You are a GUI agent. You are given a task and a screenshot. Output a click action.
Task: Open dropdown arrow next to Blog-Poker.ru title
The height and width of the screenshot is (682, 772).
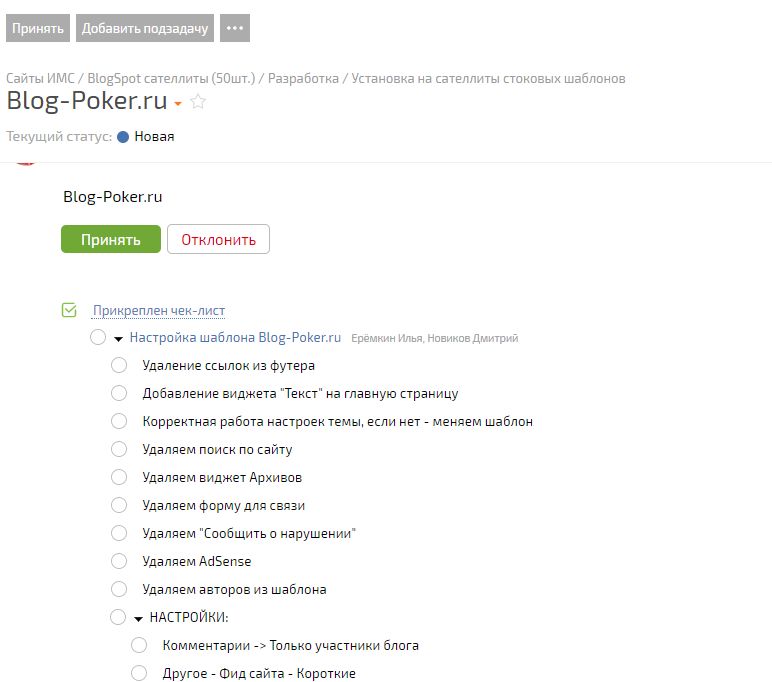[x=178, y=103]
